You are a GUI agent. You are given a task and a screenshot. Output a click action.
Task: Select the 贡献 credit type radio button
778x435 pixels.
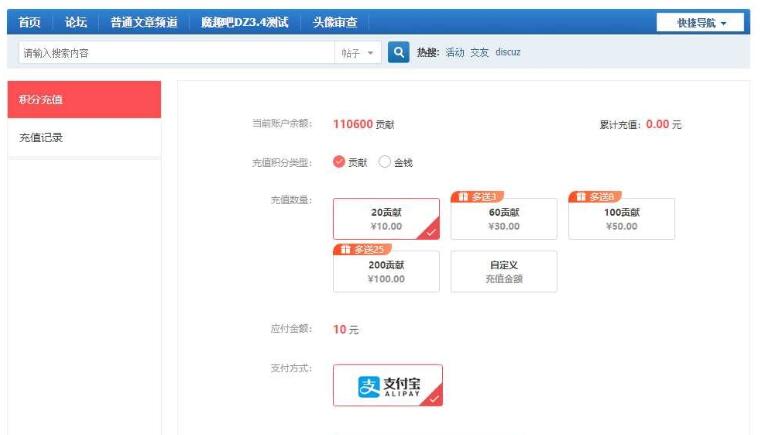(x=339, y=162)
